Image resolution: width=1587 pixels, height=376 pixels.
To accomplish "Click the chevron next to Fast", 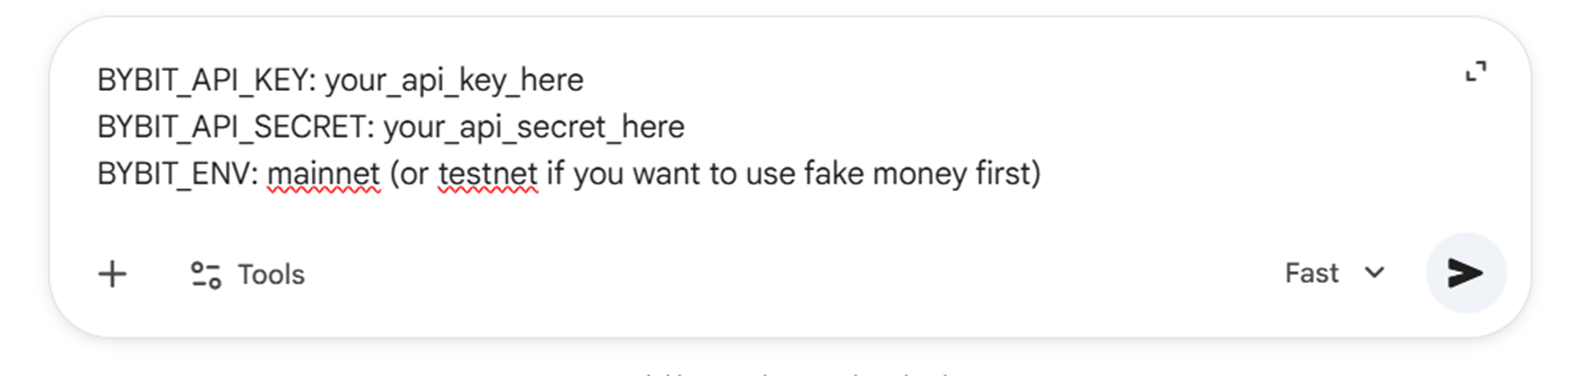I will (1375, 272).
